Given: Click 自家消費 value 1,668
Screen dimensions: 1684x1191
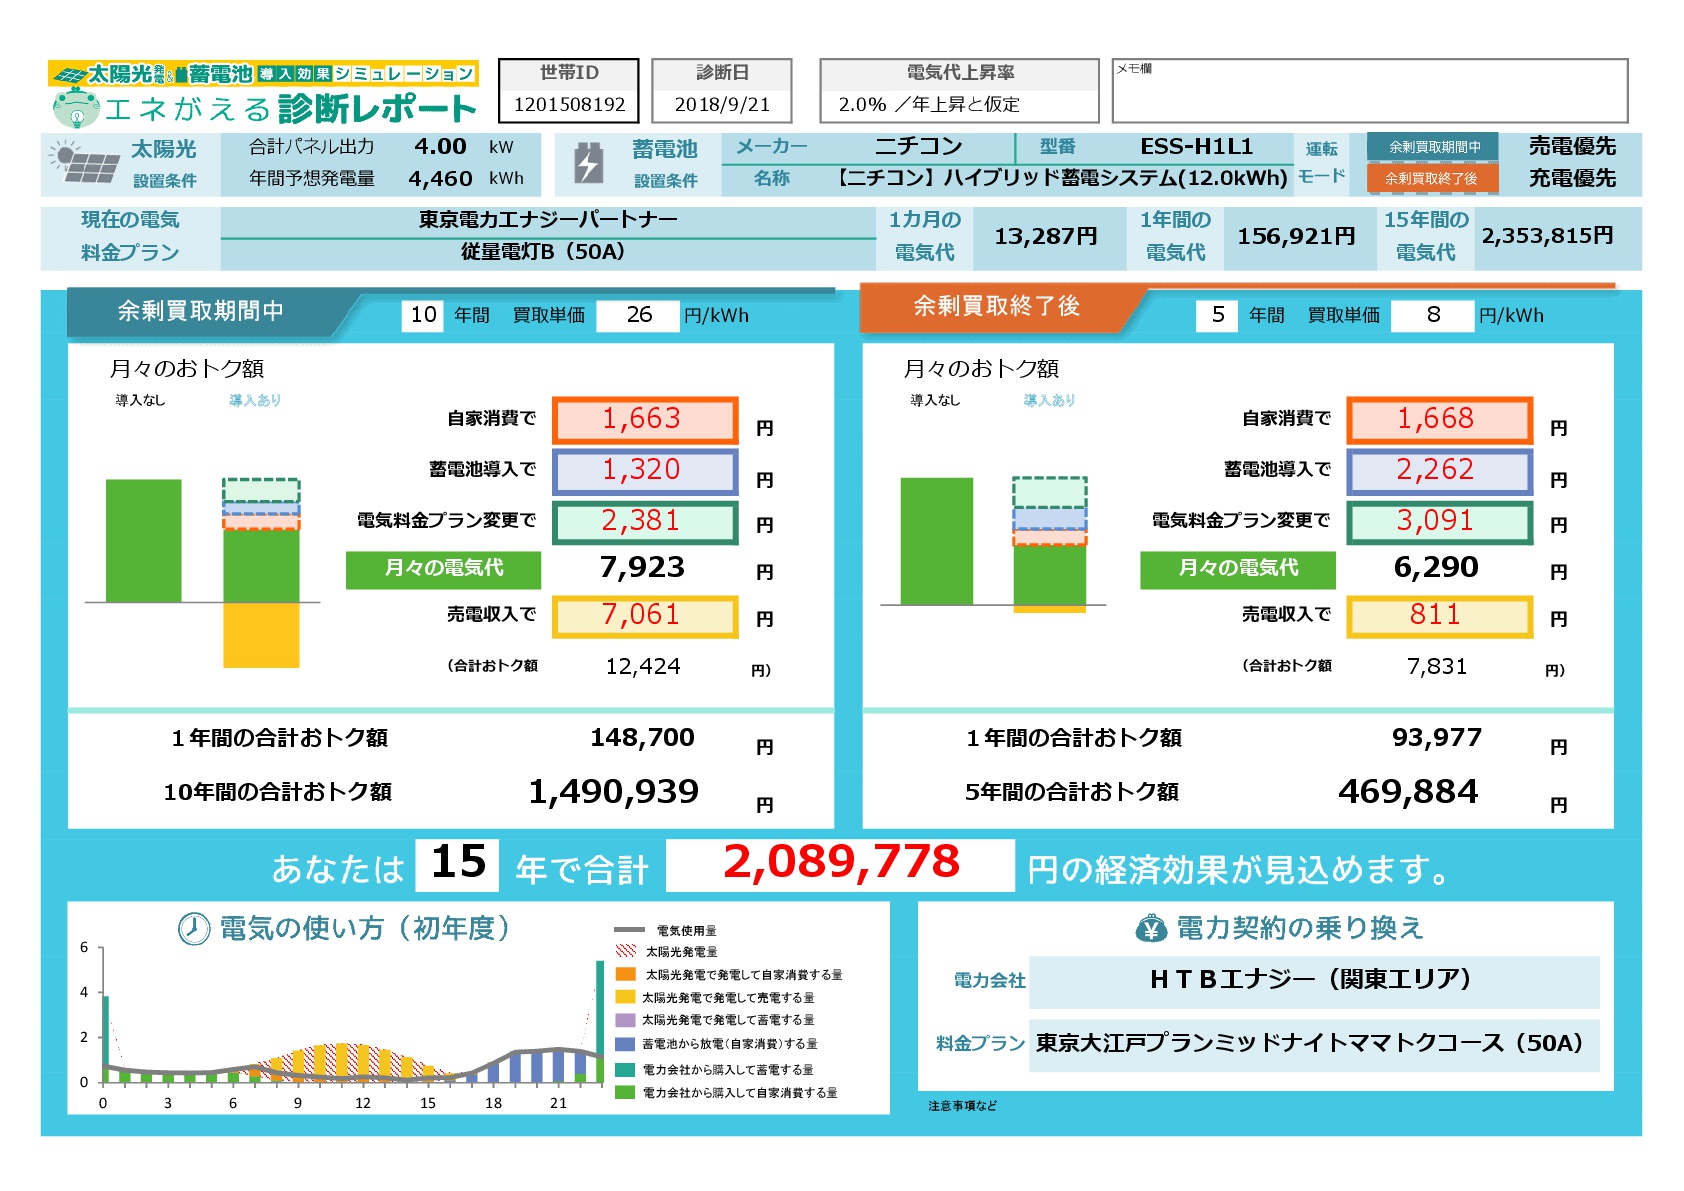Looking at the screenshot, I should tap(1439, 420).
